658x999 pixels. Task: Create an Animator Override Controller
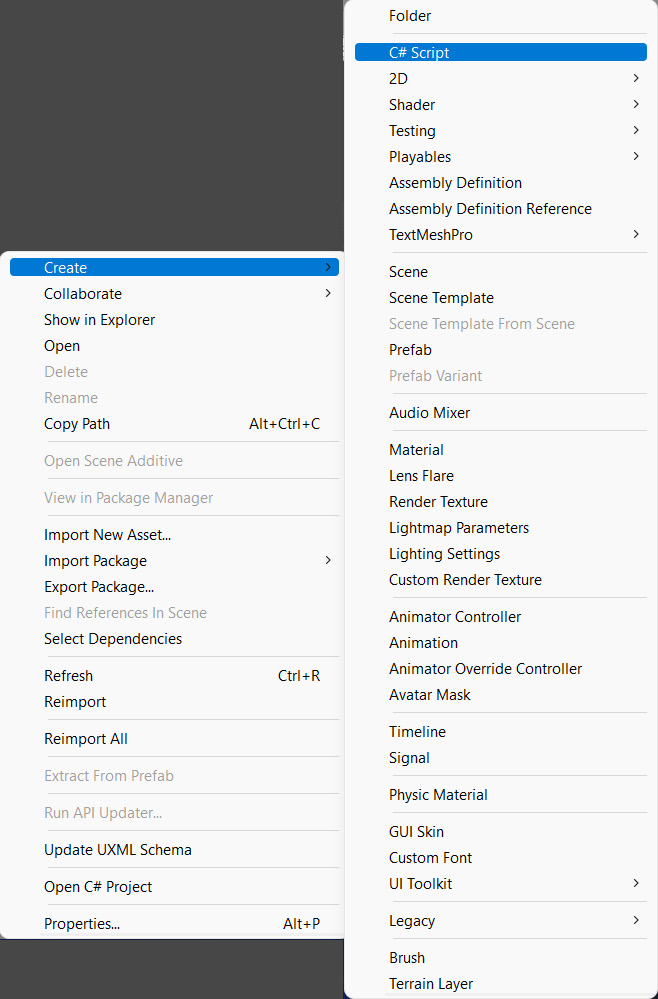(x=501, y=668)
